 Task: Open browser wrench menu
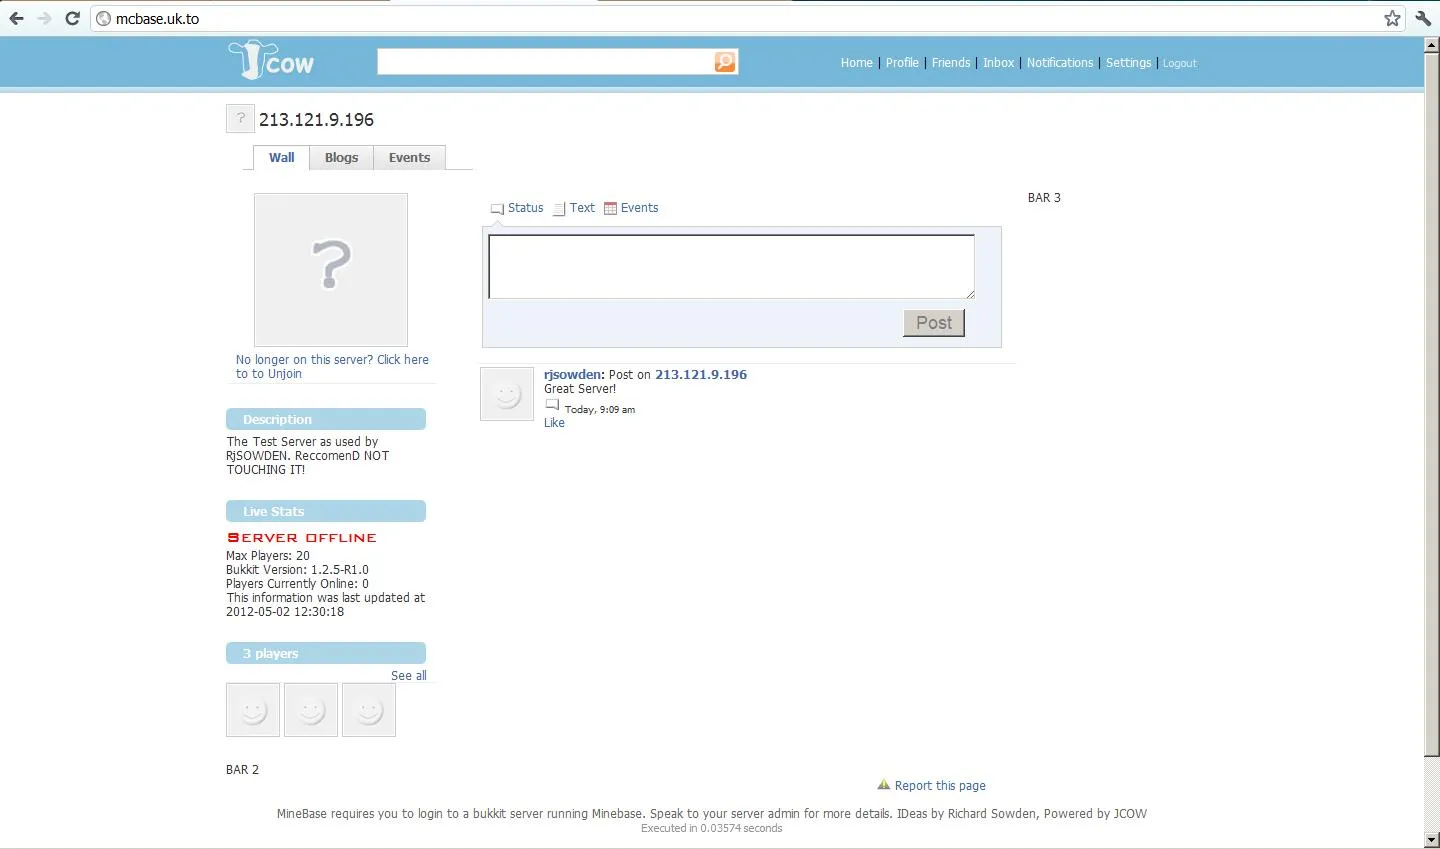click(x=1423, y=18)
